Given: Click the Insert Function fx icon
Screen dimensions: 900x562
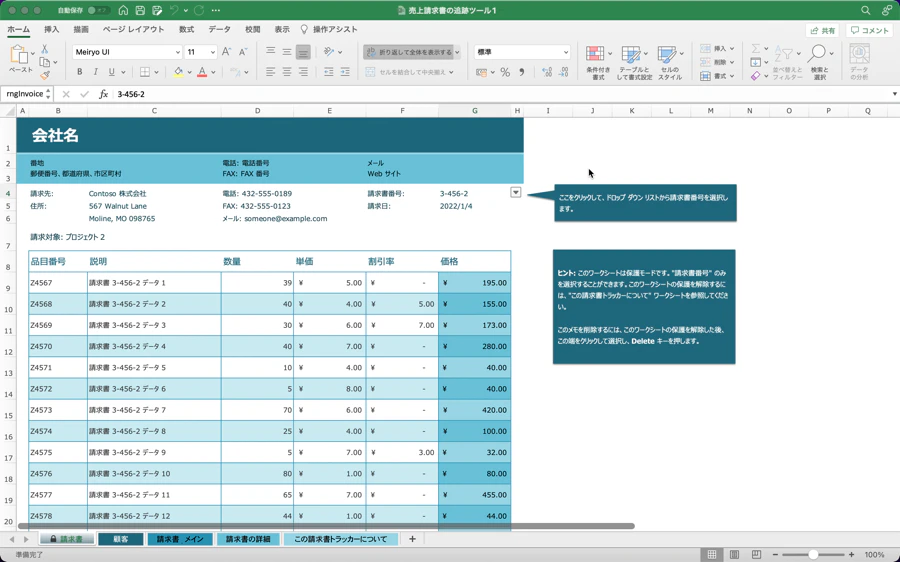Looking at the screenshot, I should pyautogui.click(x=103, y=94).
